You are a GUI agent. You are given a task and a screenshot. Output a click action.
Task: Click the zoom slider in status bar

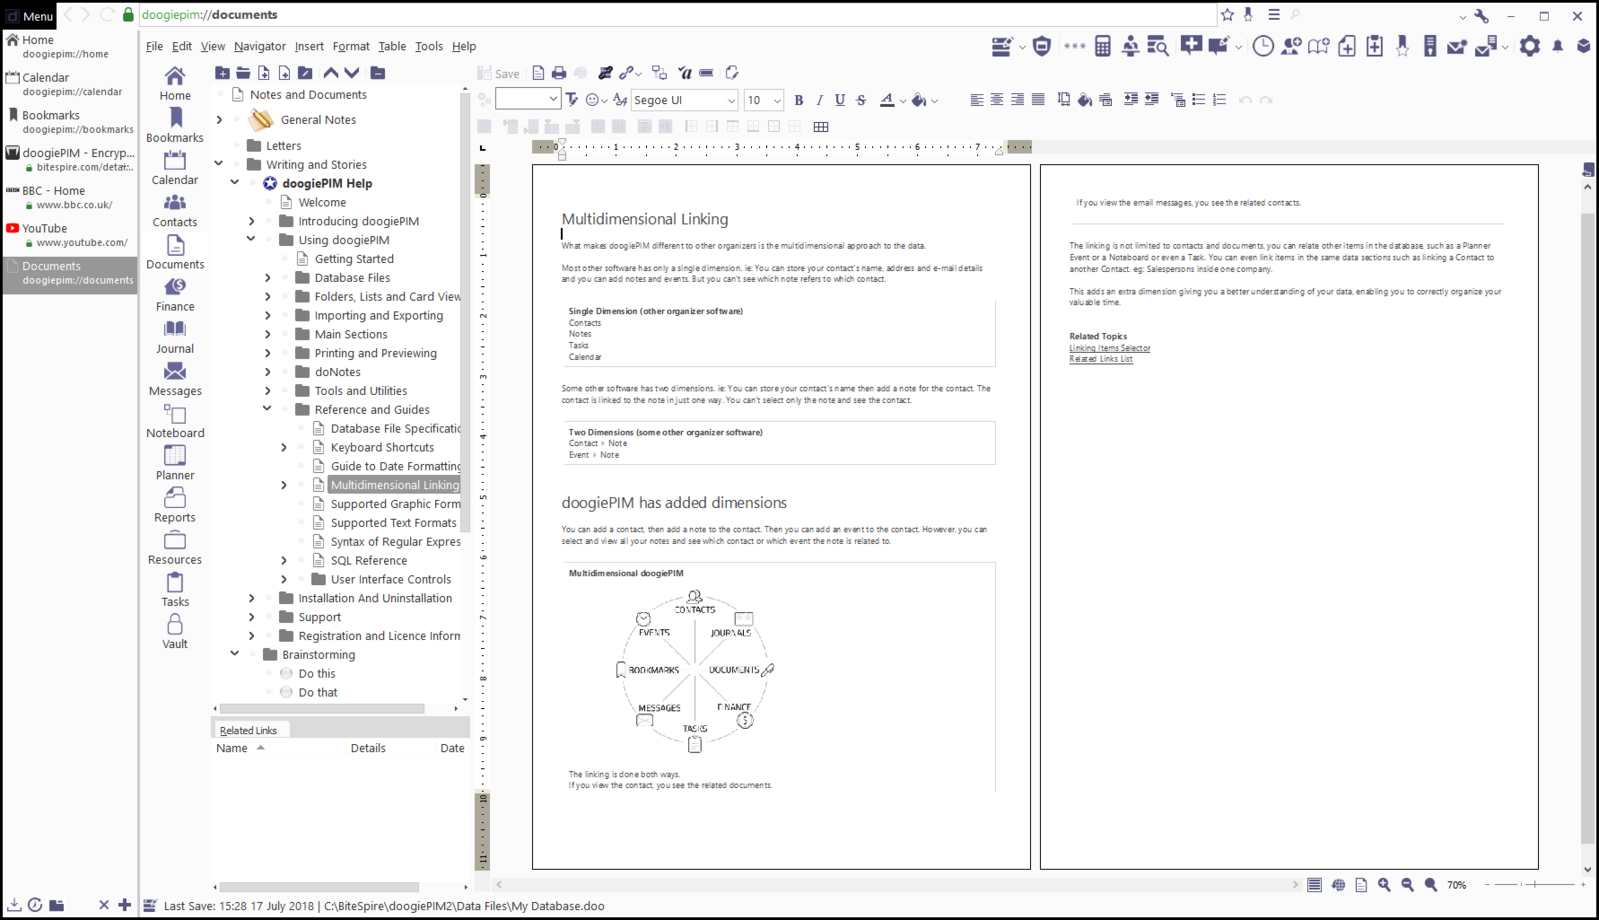click(1533, 885)
